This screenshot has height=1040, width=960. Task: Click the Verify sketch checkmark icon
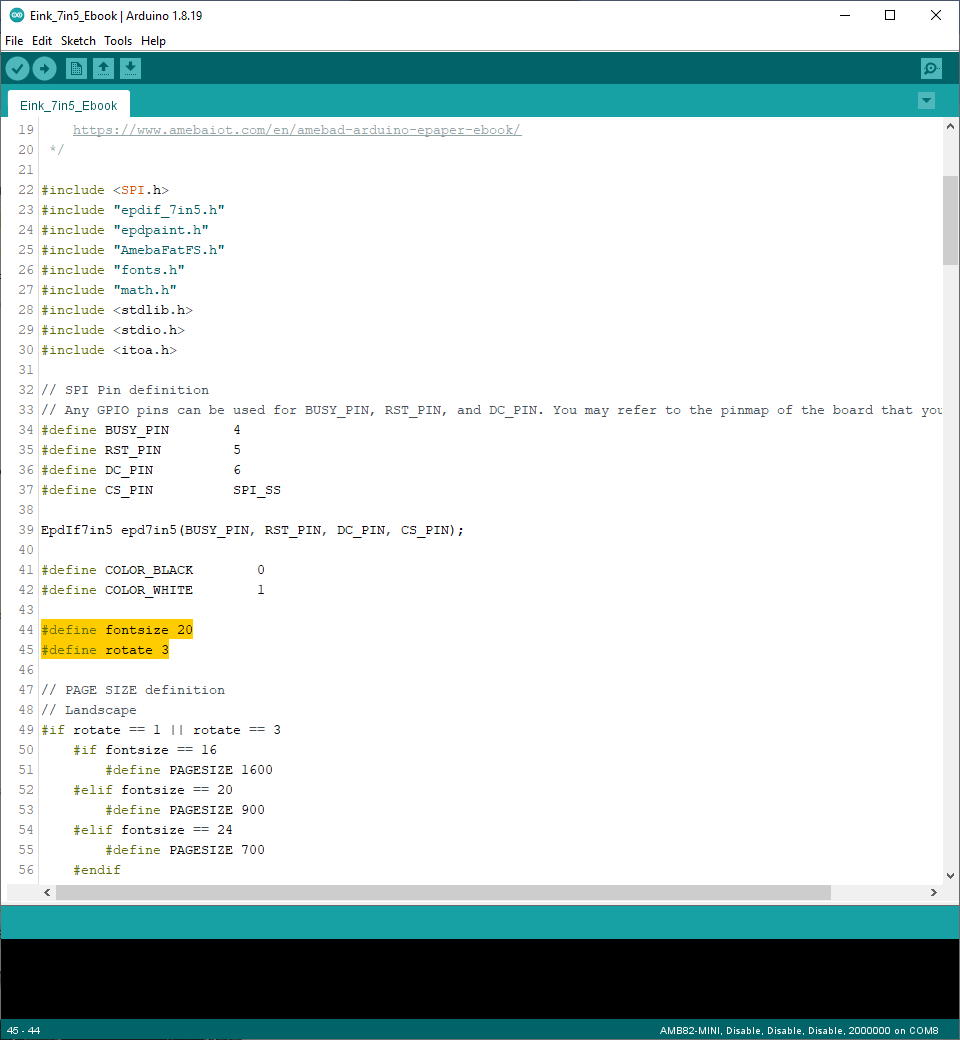pyautogui.click(x=18, y=68)
